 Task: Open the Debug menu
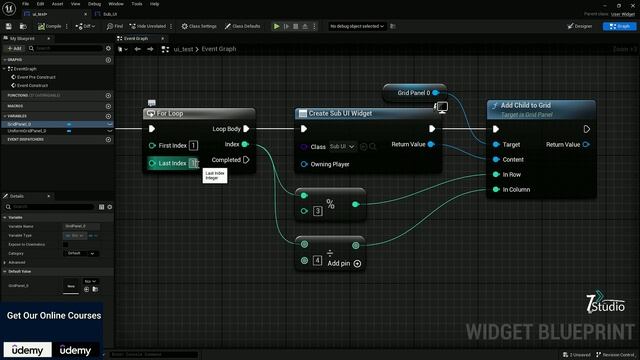tap(94, 4)
